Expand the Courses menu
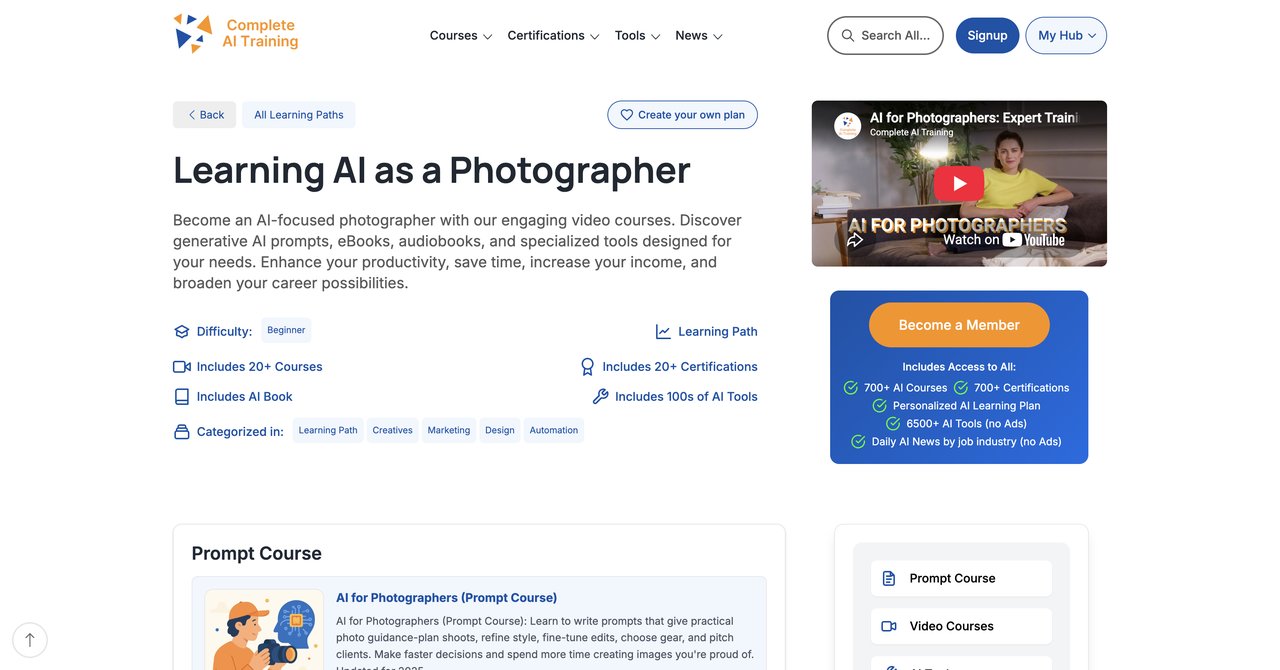 pyautogui.click(x=461, y=35)
